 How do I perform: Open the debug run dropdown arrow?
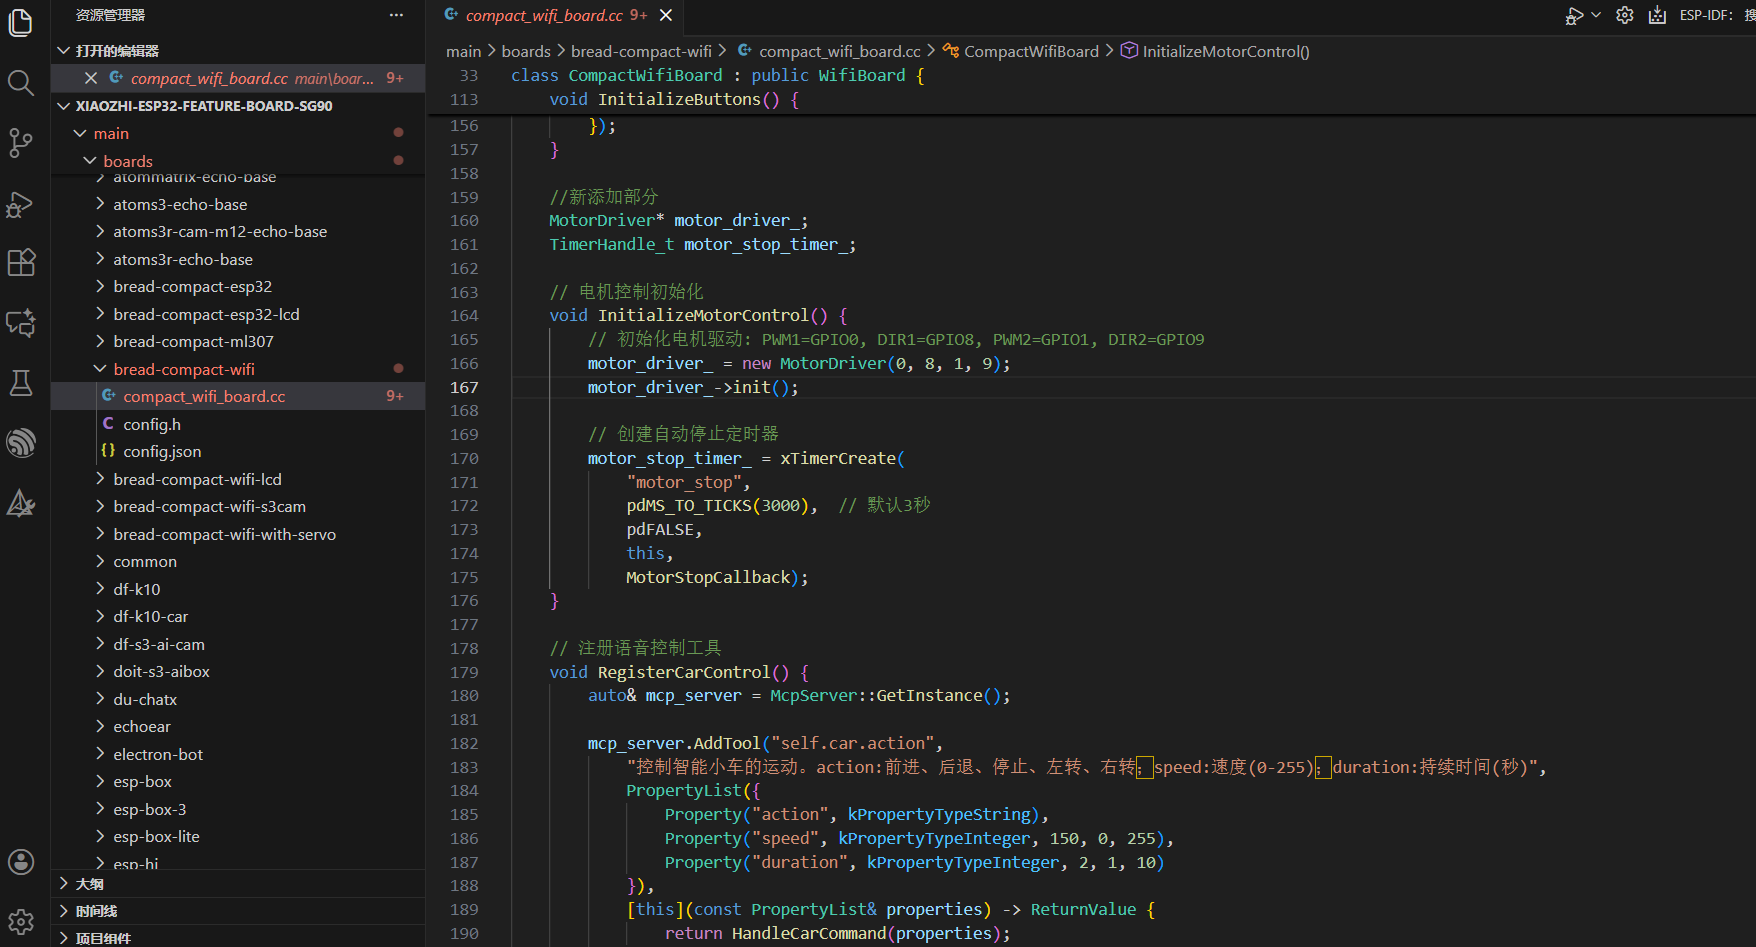click(1596, 15)
